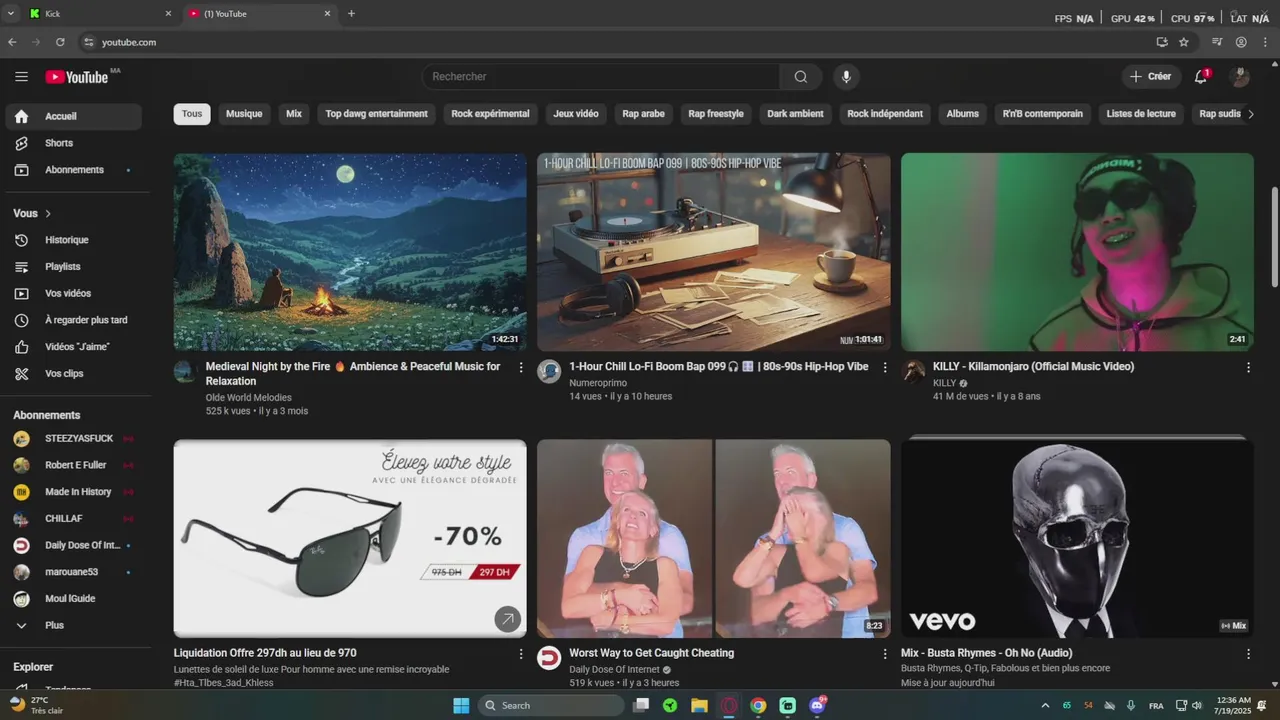Image resolution: width=1280 pixels, height=720 pixels.
Task: Show hidden system tray icons
Action: 1045,705
